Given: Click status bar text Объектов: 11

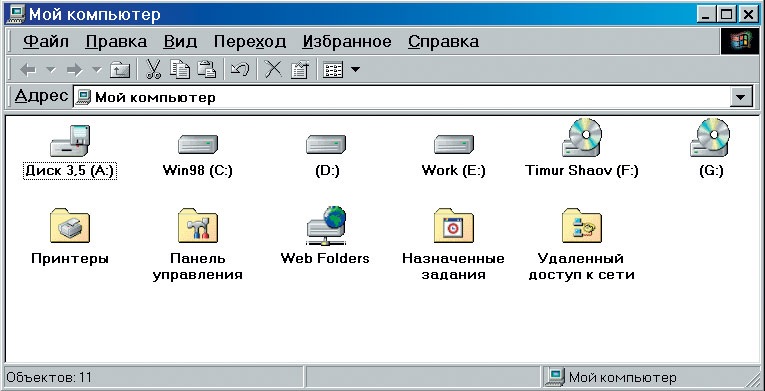Looking at the screenshot, I should (x=49, y=377).
